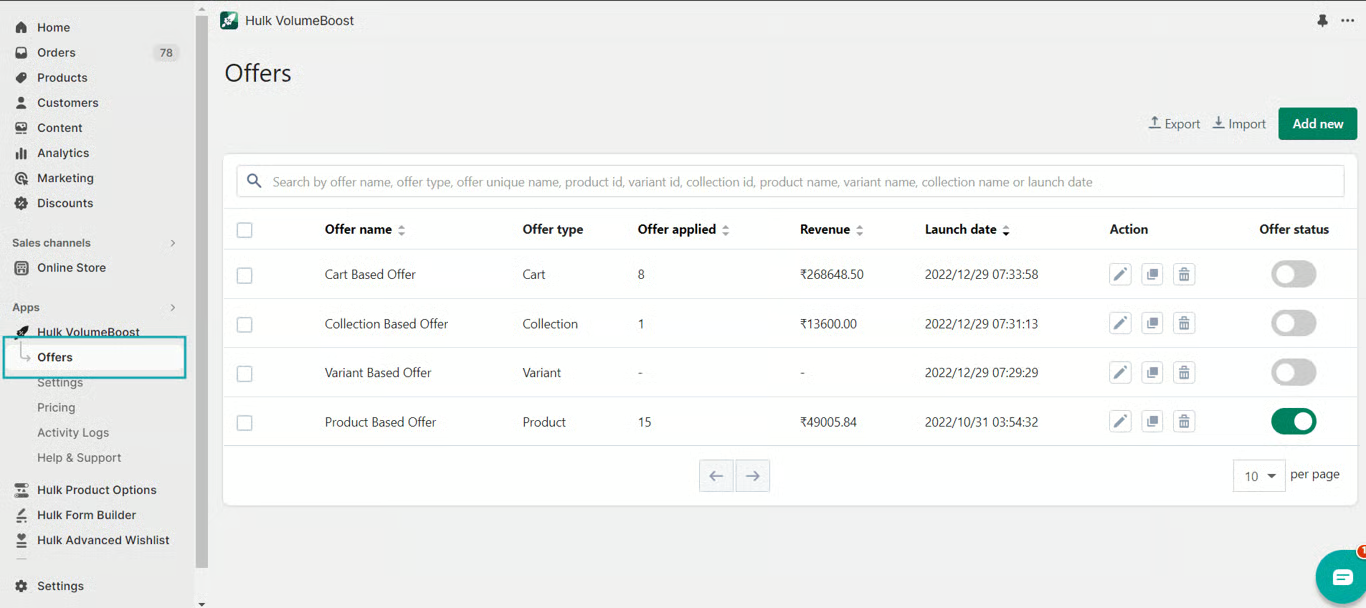This screenshot has width=1366, height=608.
Task: Enable the Collection Based Offer status toggle
Action: coord(1293,323)
